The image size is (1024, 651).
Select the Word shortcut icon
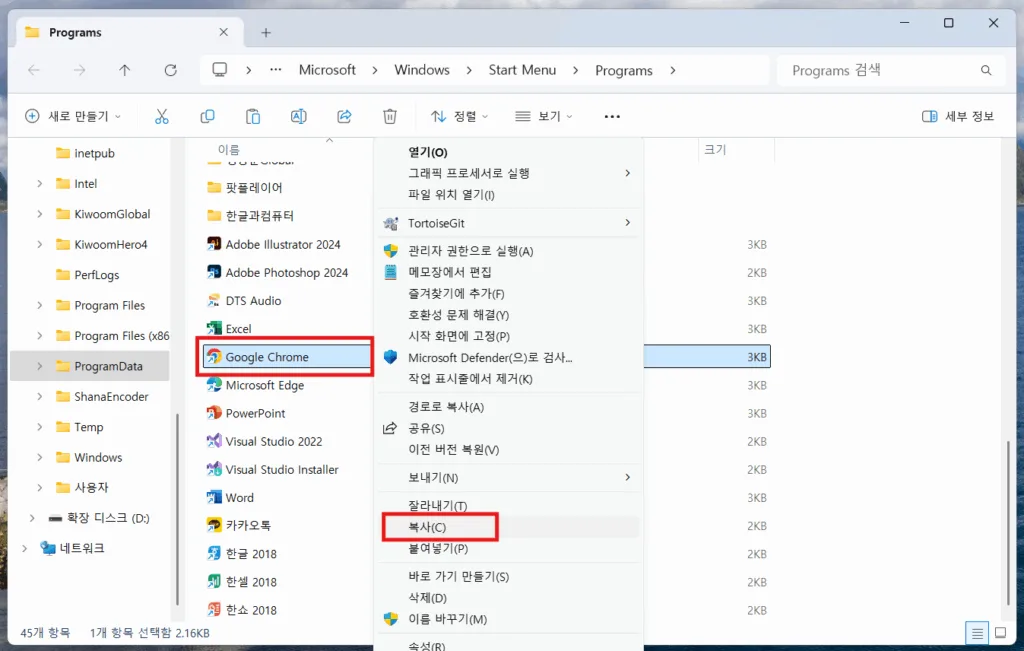(x=214, y=498)
